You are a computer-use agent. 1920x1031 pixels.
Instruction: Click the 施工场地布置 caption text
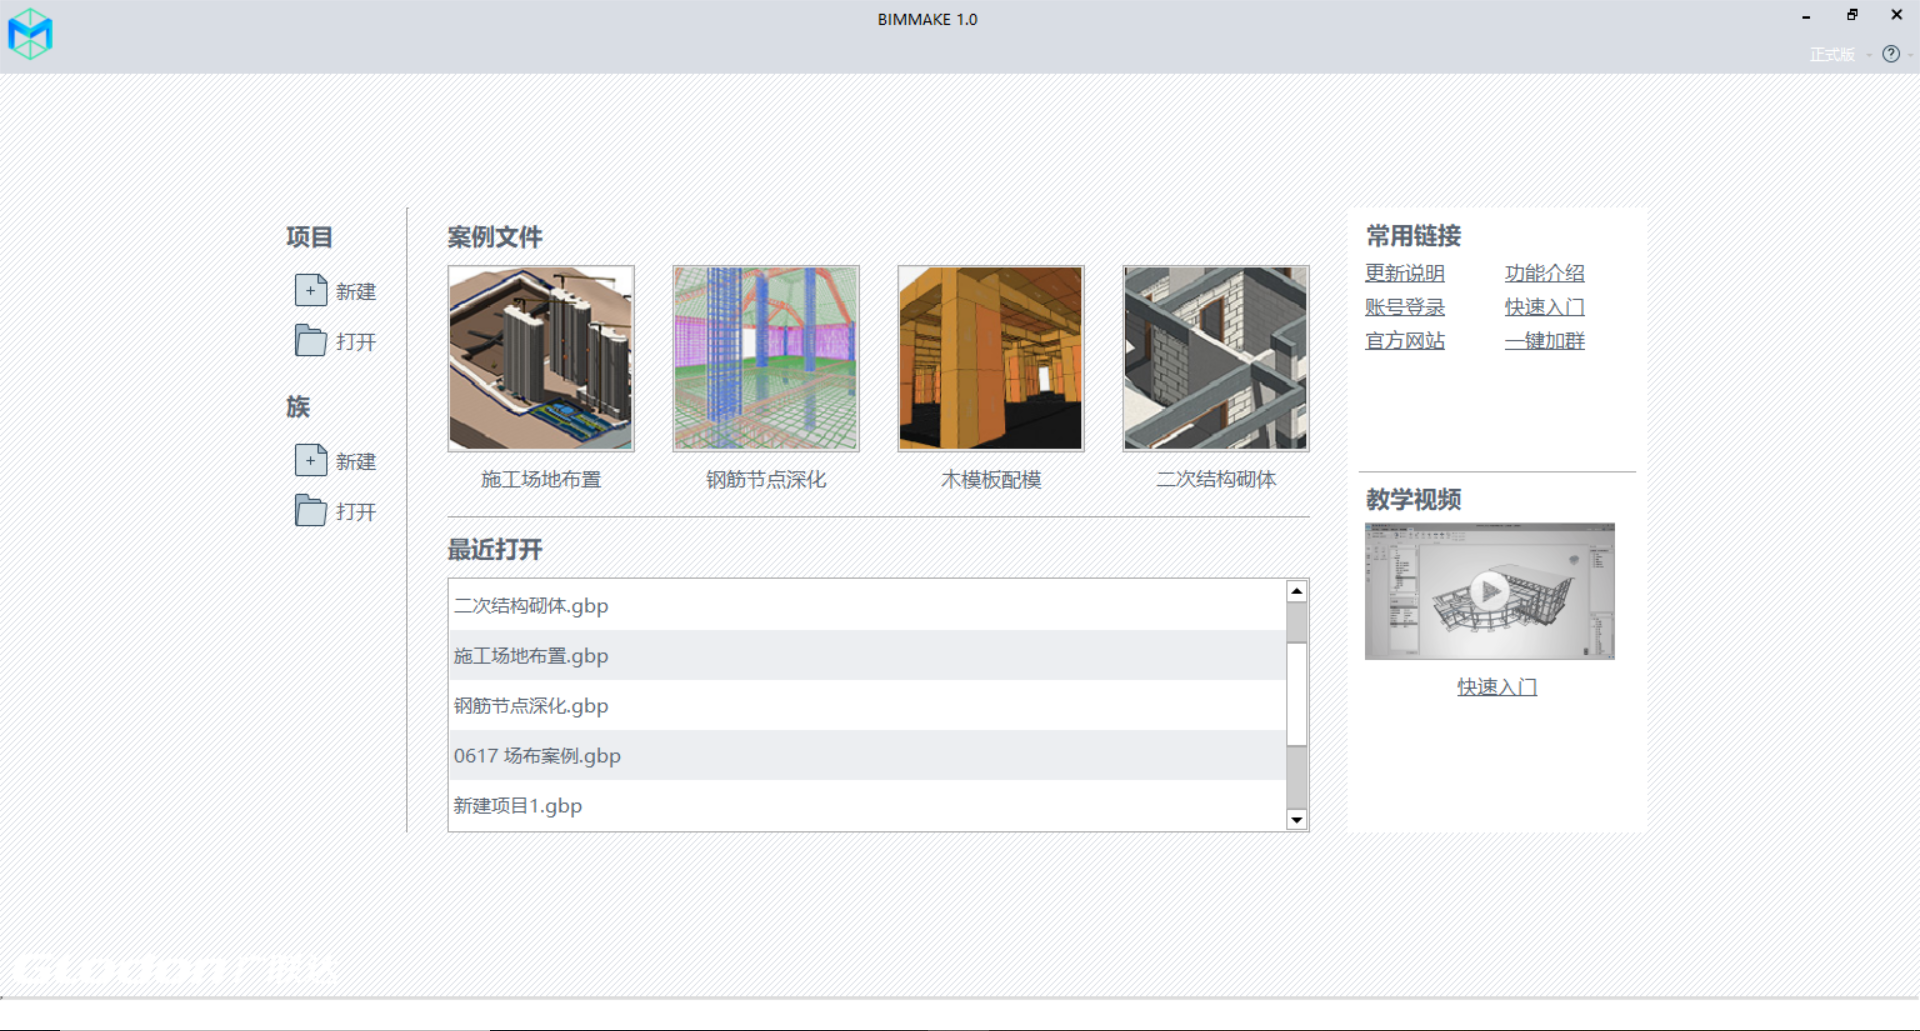541,479
